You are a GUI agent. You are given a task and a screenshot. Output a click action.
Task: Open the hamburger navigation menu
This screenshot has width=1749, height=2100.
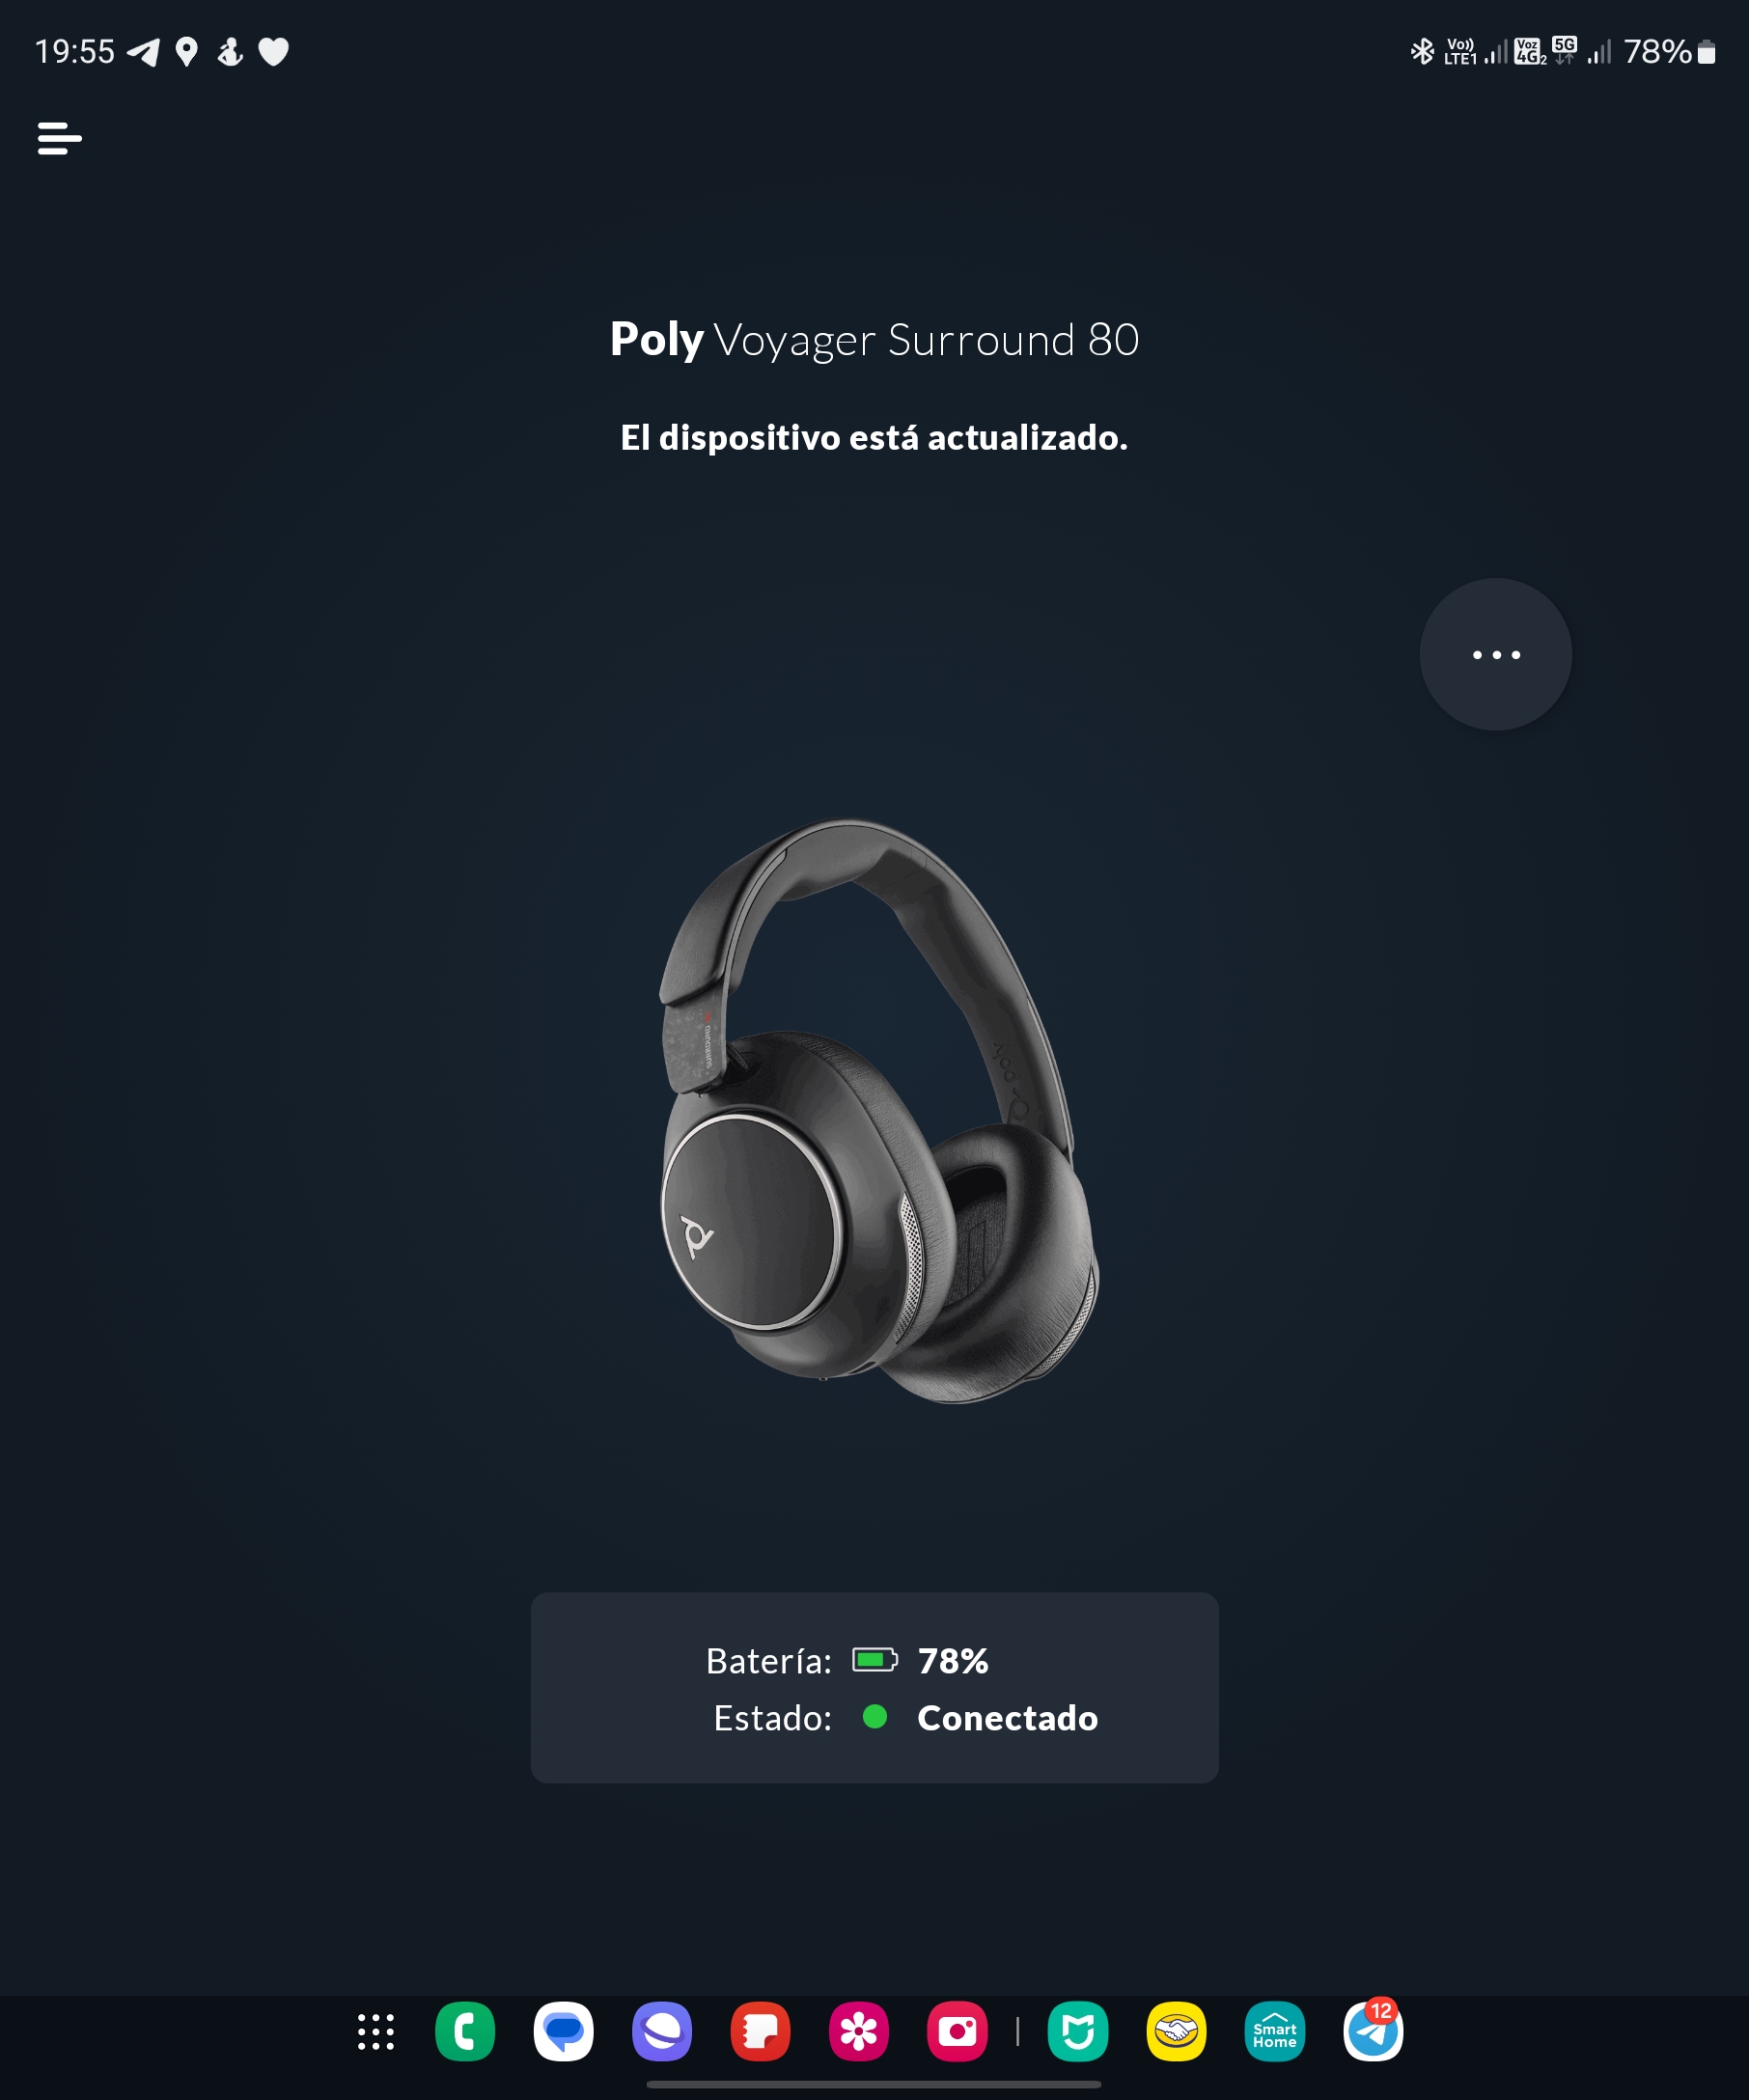pyautogui.click(x=59, y=138)
